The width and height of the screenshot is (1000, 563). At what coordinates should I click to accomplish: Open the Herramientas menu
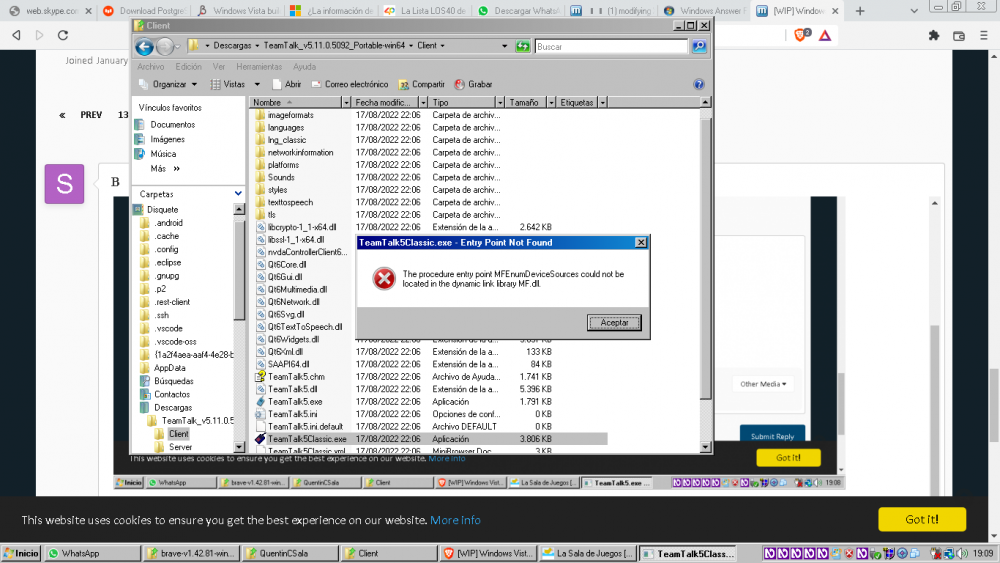coord(258,67)
